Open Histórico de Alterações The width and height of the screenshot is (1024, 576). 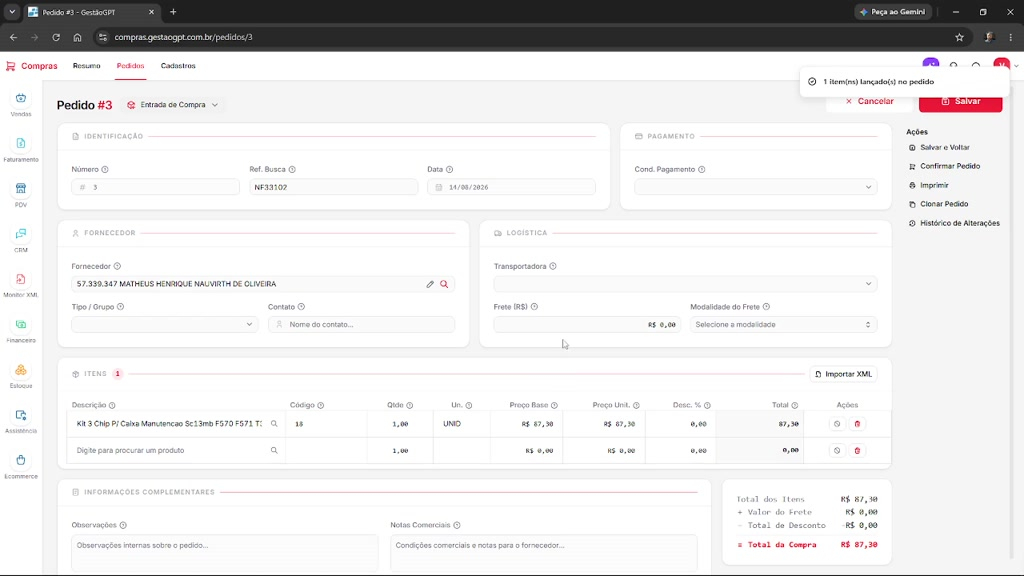[x=954, y=223]
